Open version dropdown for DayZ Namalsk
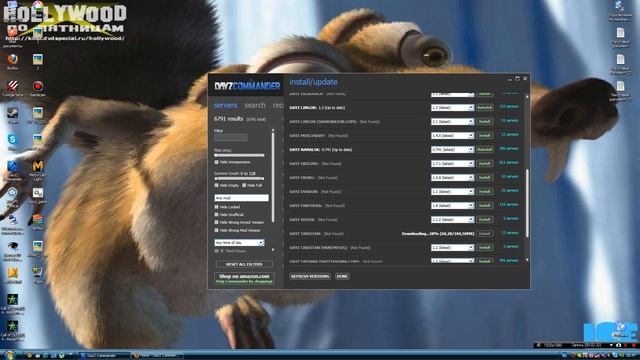Image resolution: width=640 pixels, height=360 pixels. click(x=452, y=150)
